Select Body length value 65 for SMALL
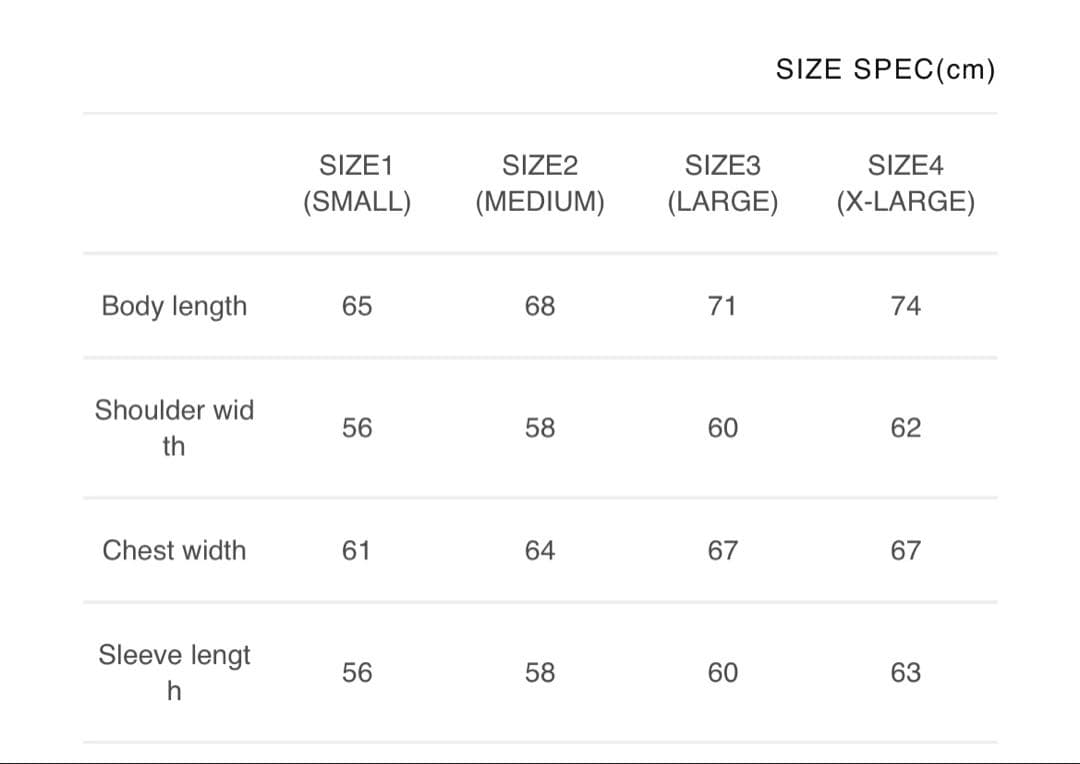The height and width of the screenshot is (764, 1080). (356, 306)
